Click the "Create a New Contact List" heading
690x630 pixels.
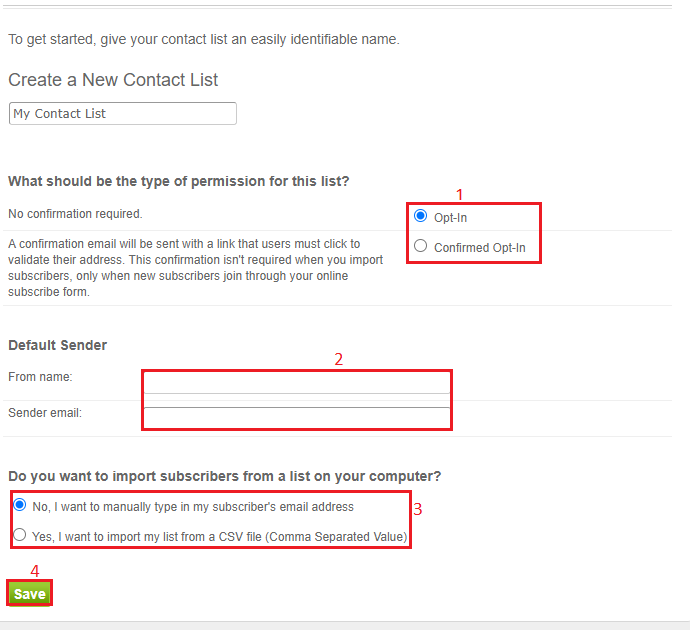tap(113, 80)
